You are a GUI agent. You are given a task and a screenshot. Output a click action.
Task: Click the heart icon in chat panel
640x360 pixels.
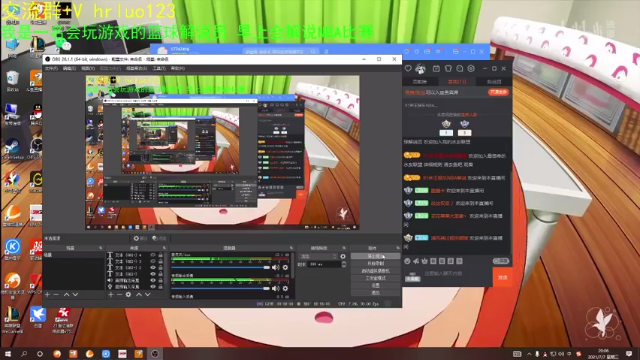pyautogui.click(x=408, y=69)
